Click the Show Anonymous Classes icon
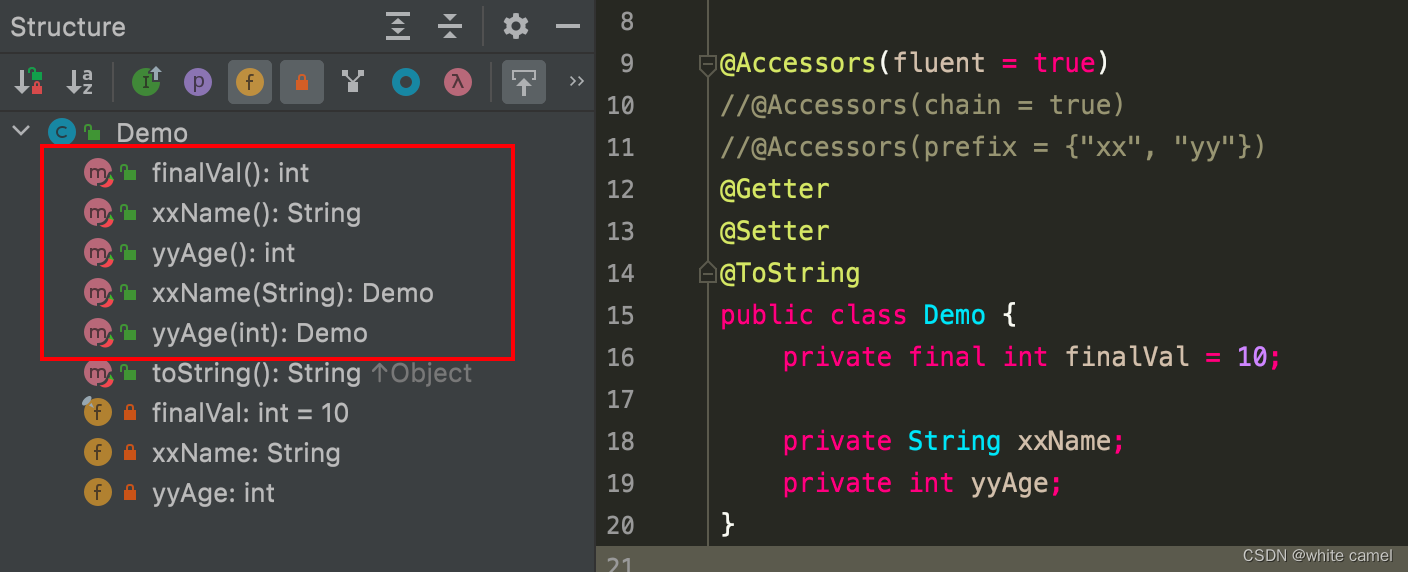This screenshot has width=1408, height=572. (405, 82)
